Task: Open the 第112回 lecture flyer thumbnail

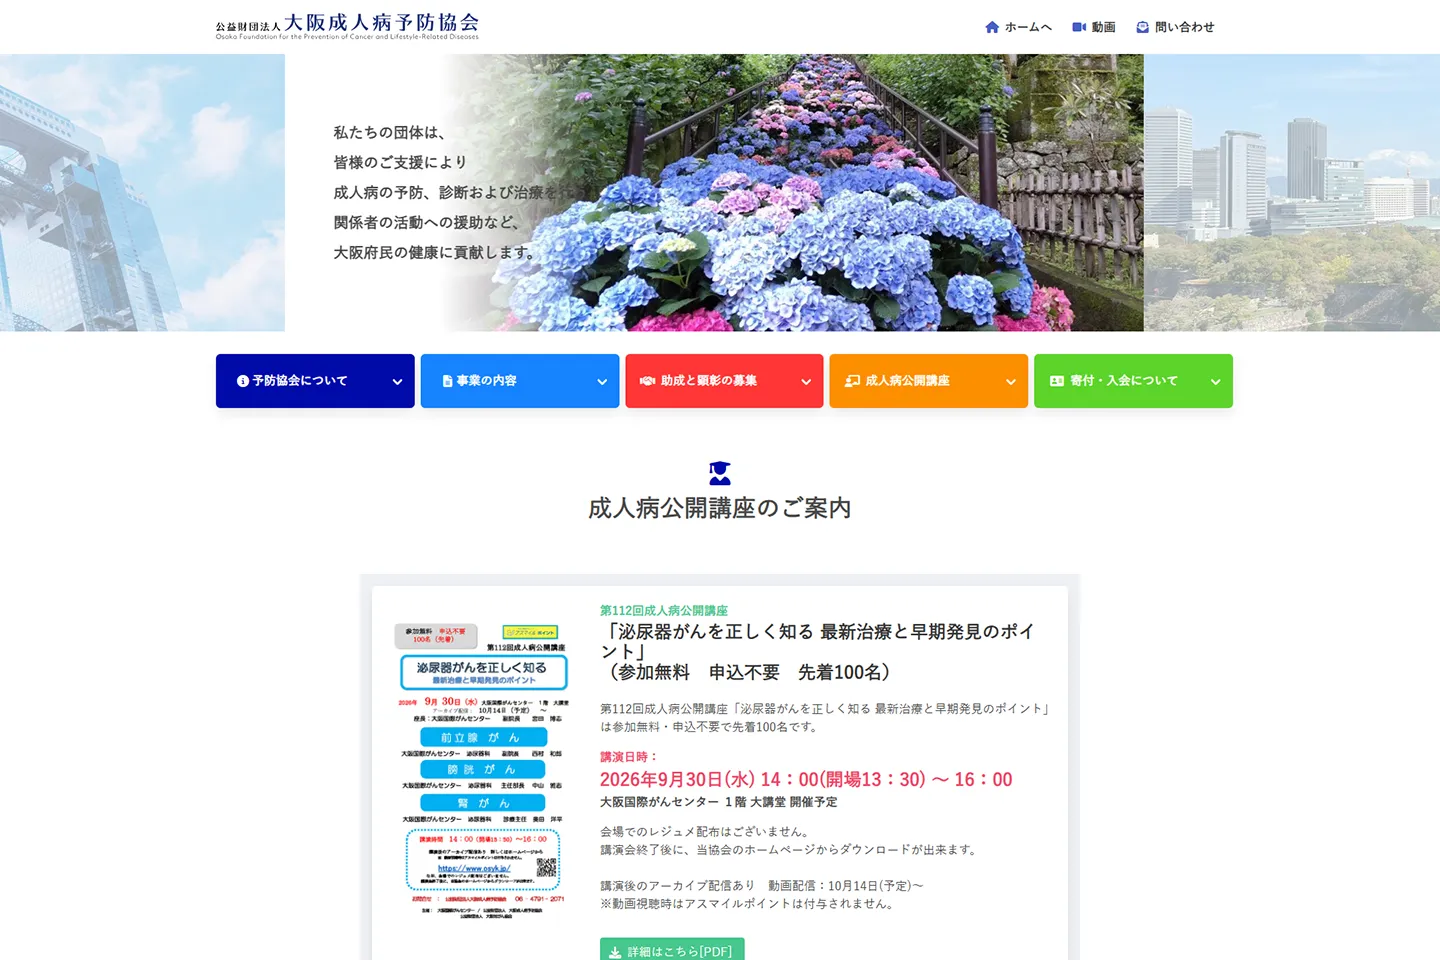Action: coord(484,771)
